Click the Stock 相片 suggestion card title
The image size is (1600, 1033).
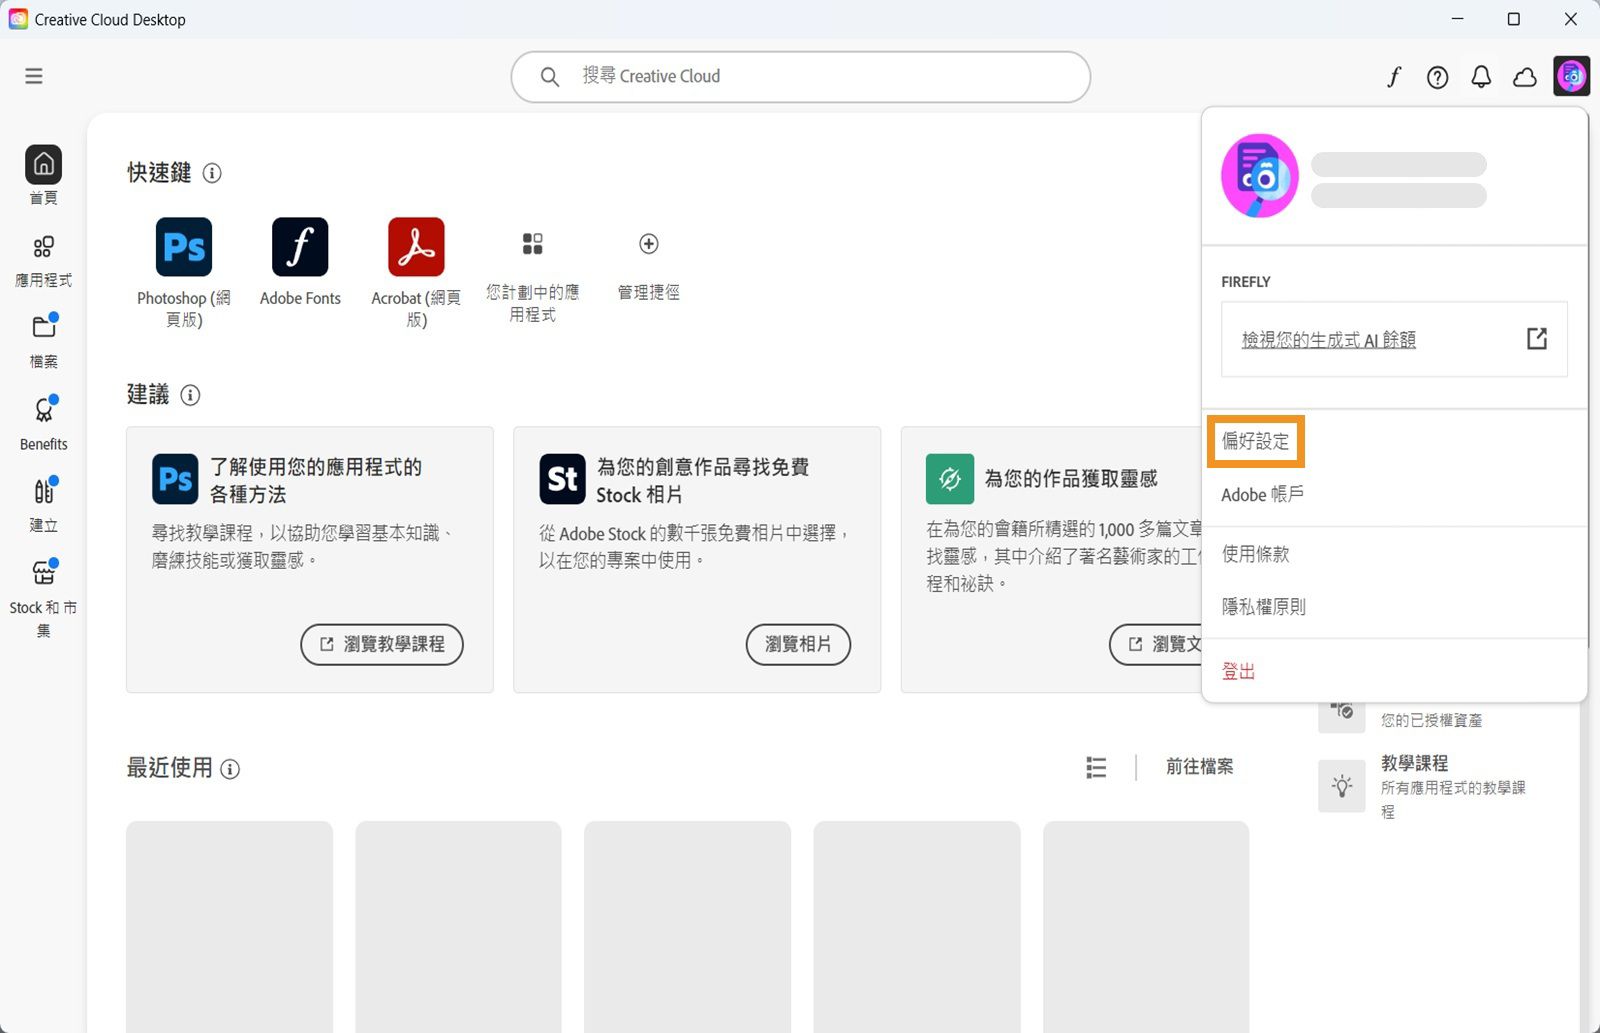point(702,480)
